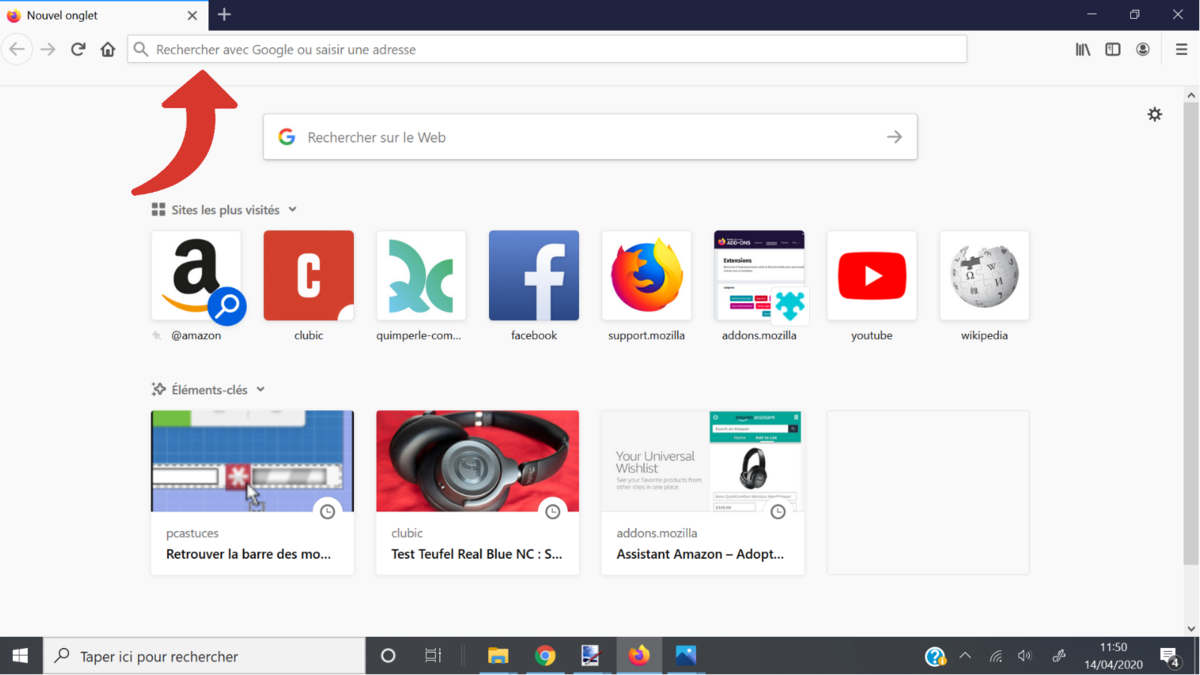This screenshot has width=1200, height=675.
Task: Click the Assistant Amazon – Adopt... title
Action: (700, 554)
